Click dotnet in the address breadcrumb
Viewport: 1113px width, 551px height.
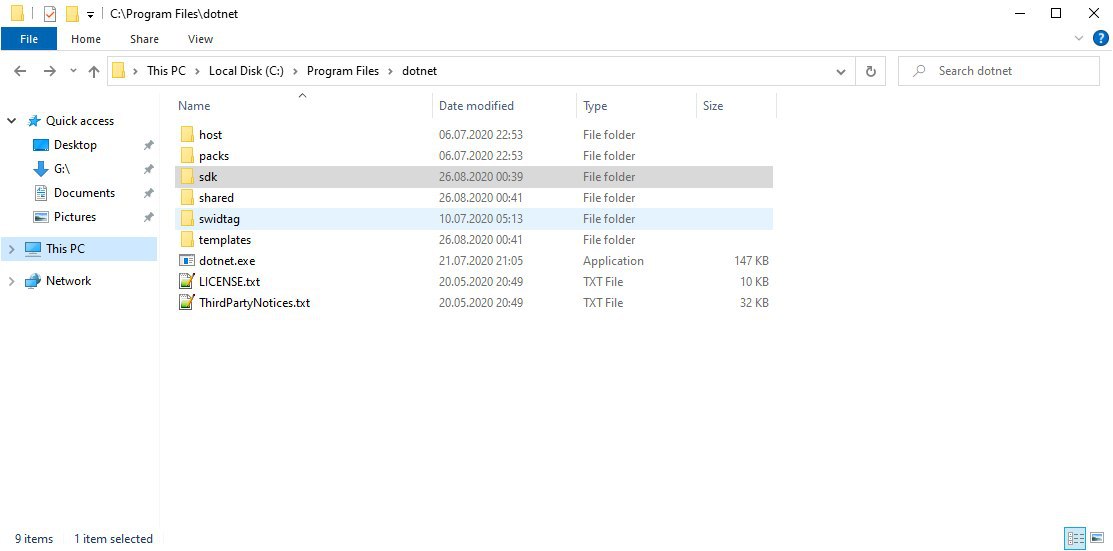coord(420,71)
